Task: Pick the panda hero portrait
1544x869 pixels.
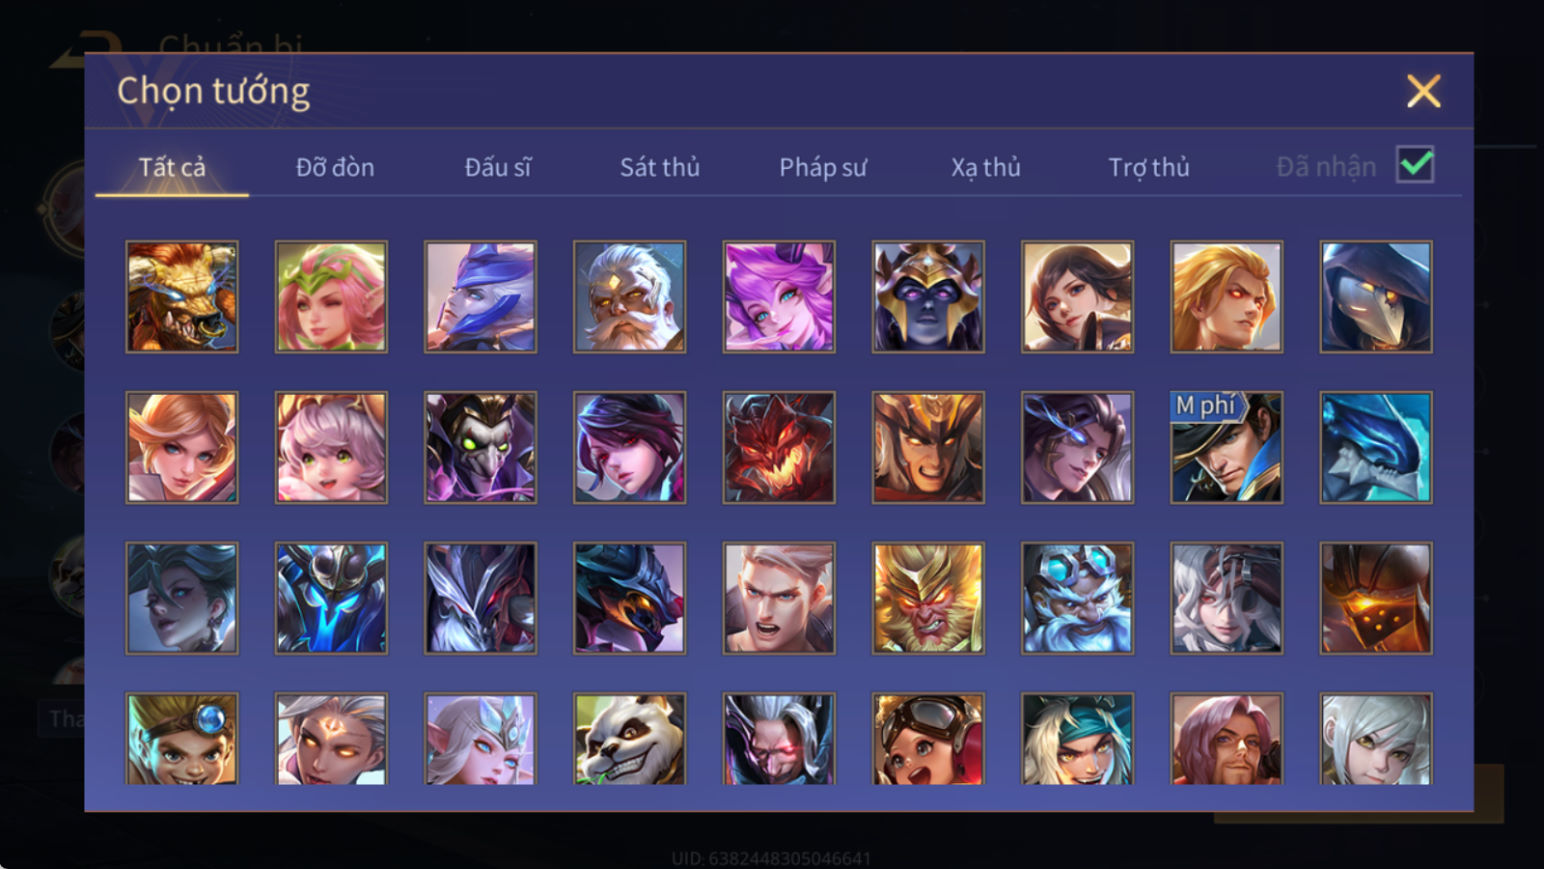Action: tap(630, 739)
